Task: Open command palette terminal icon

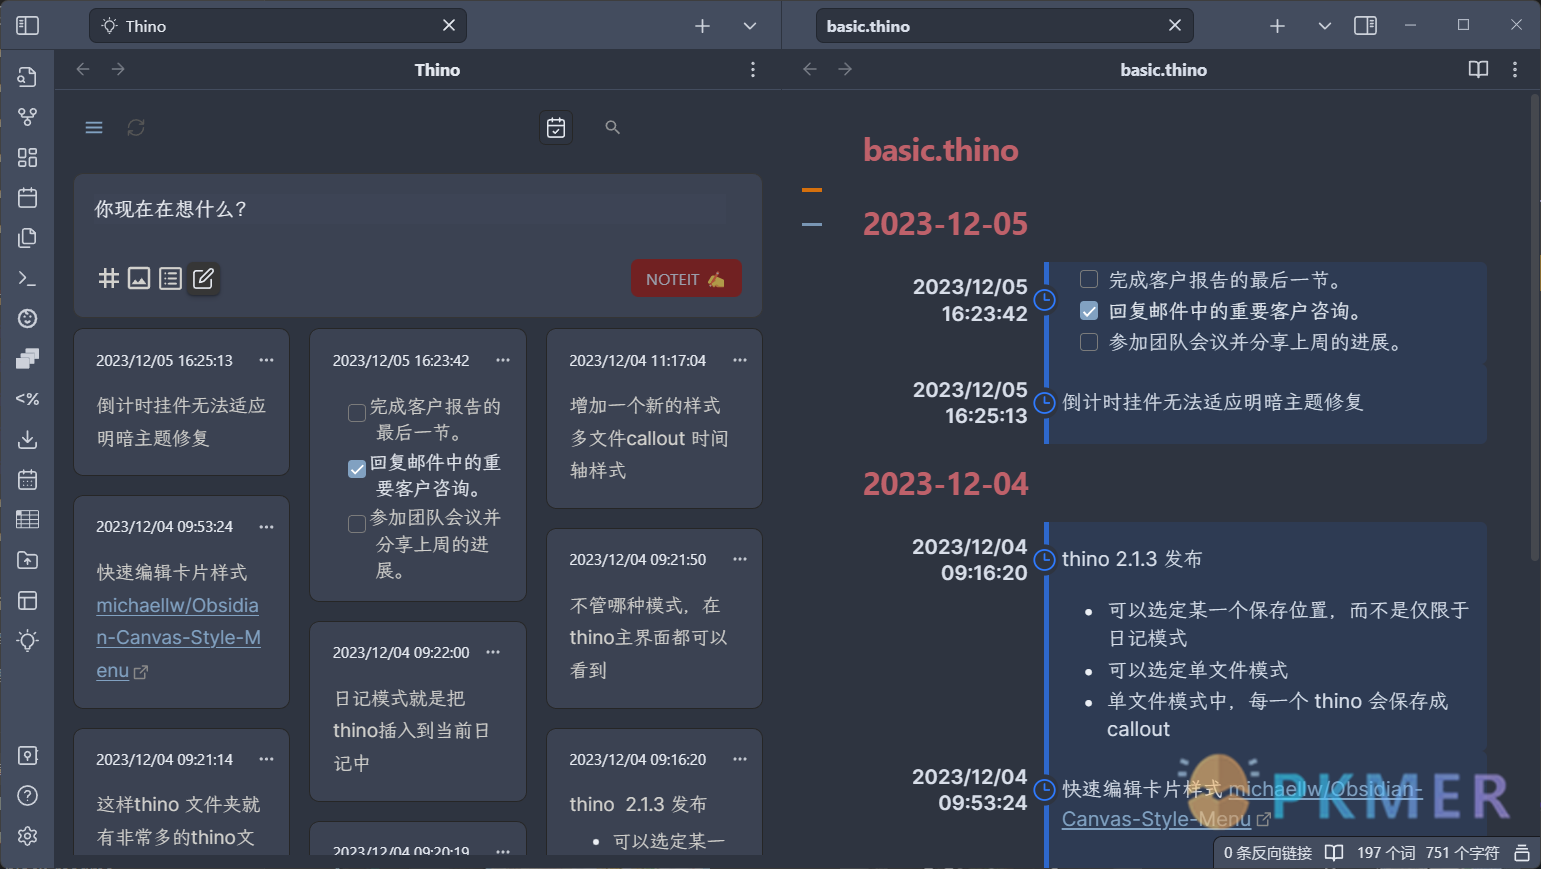Action: (28, 278)
